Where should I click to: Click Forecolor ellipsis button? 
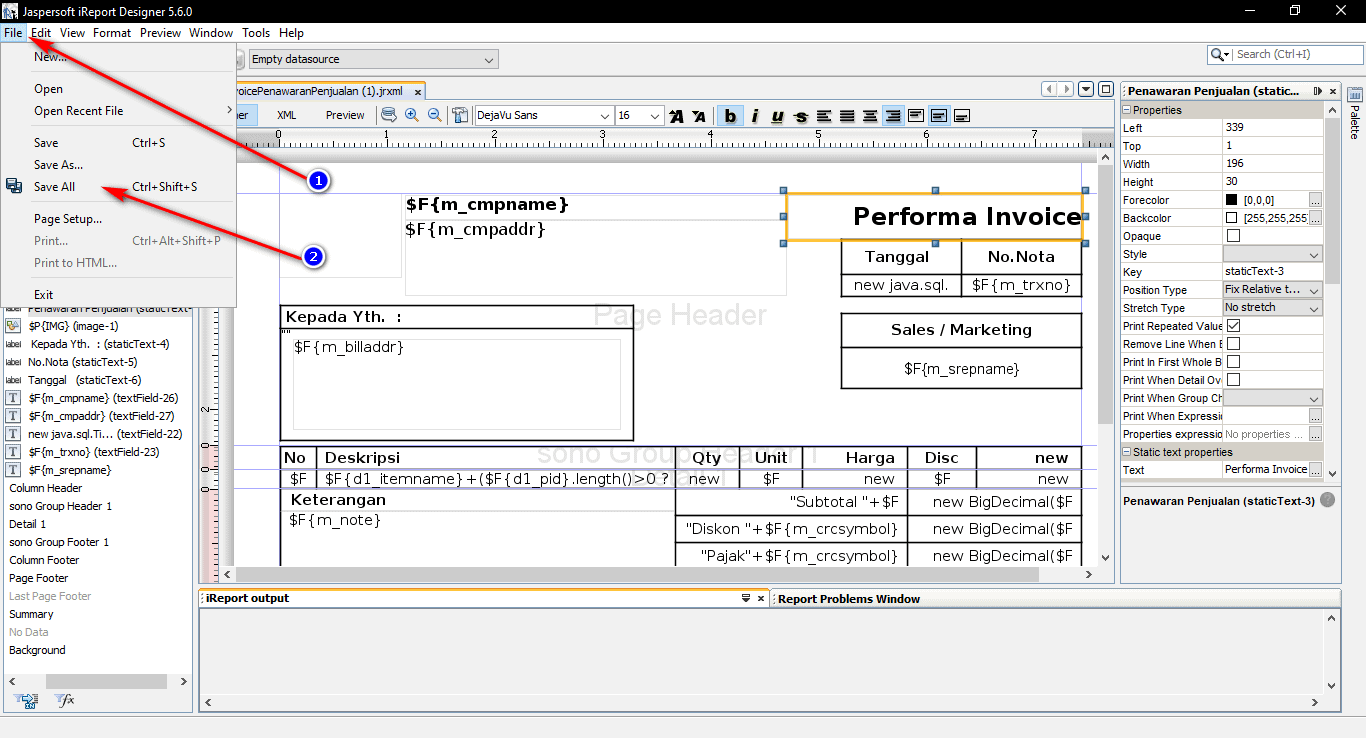coord(1315,200)
